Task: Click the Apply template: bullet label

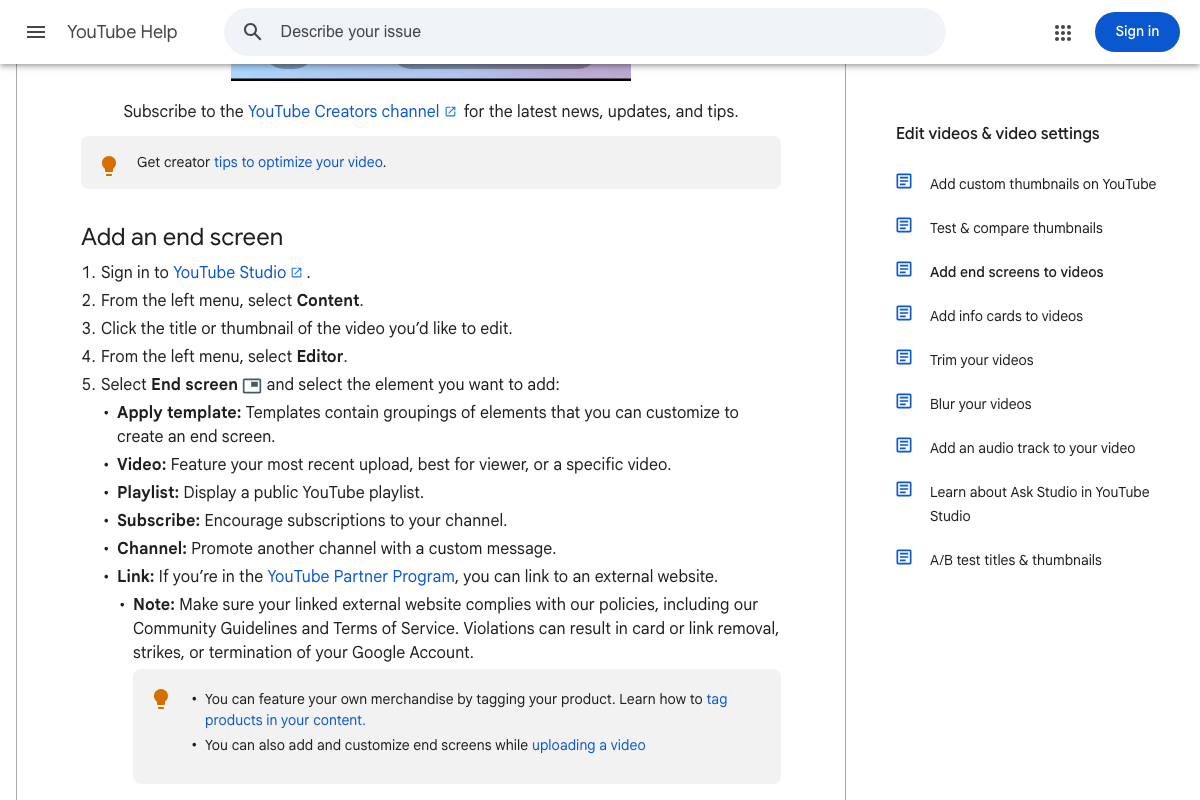Action: pos(179,412)
